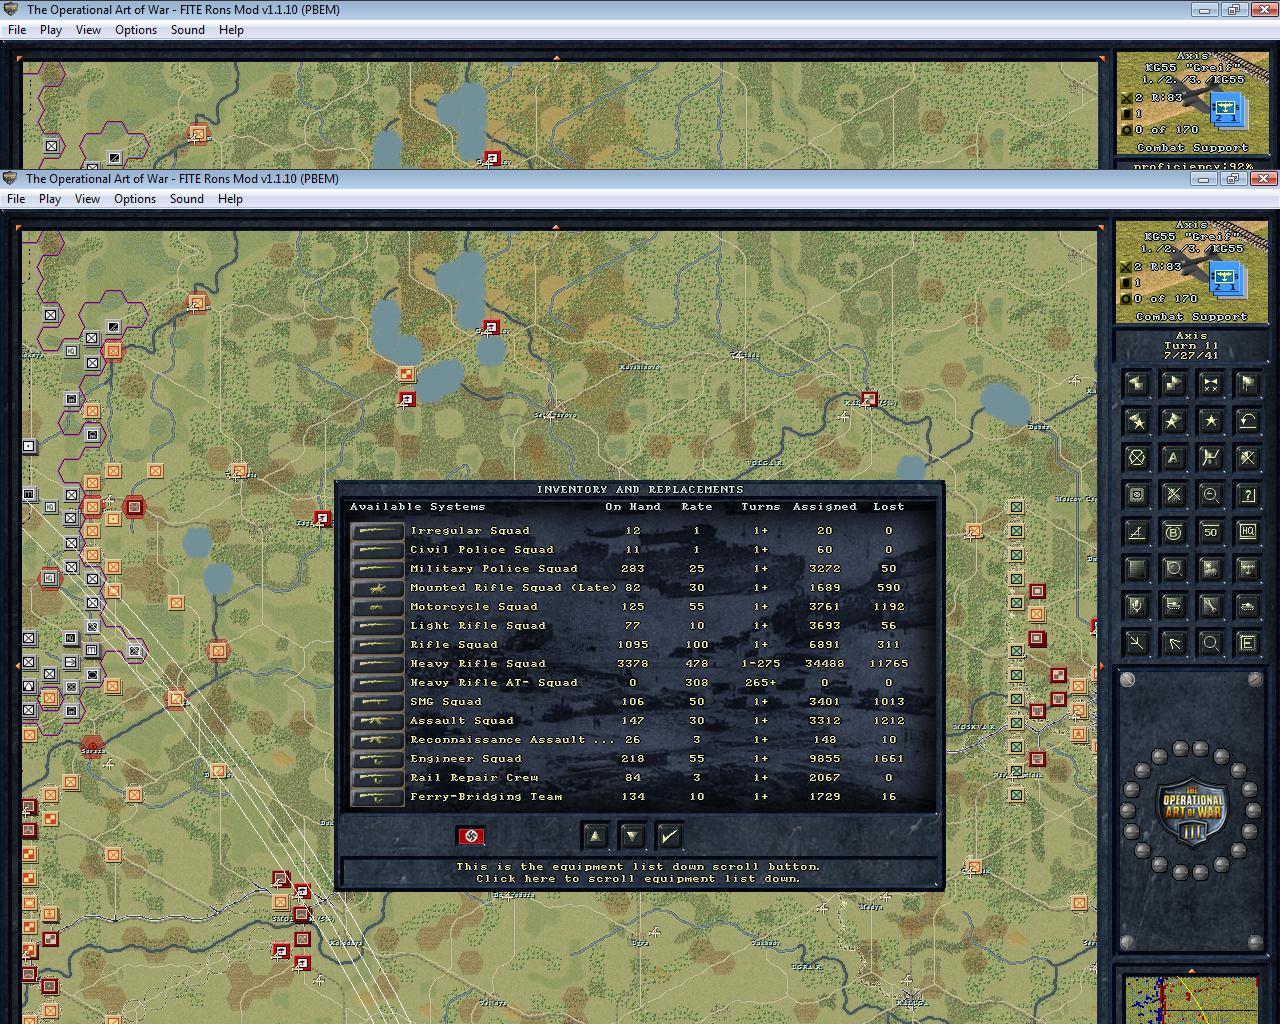Click the flag icon tool button

(x=1247, y=384)
